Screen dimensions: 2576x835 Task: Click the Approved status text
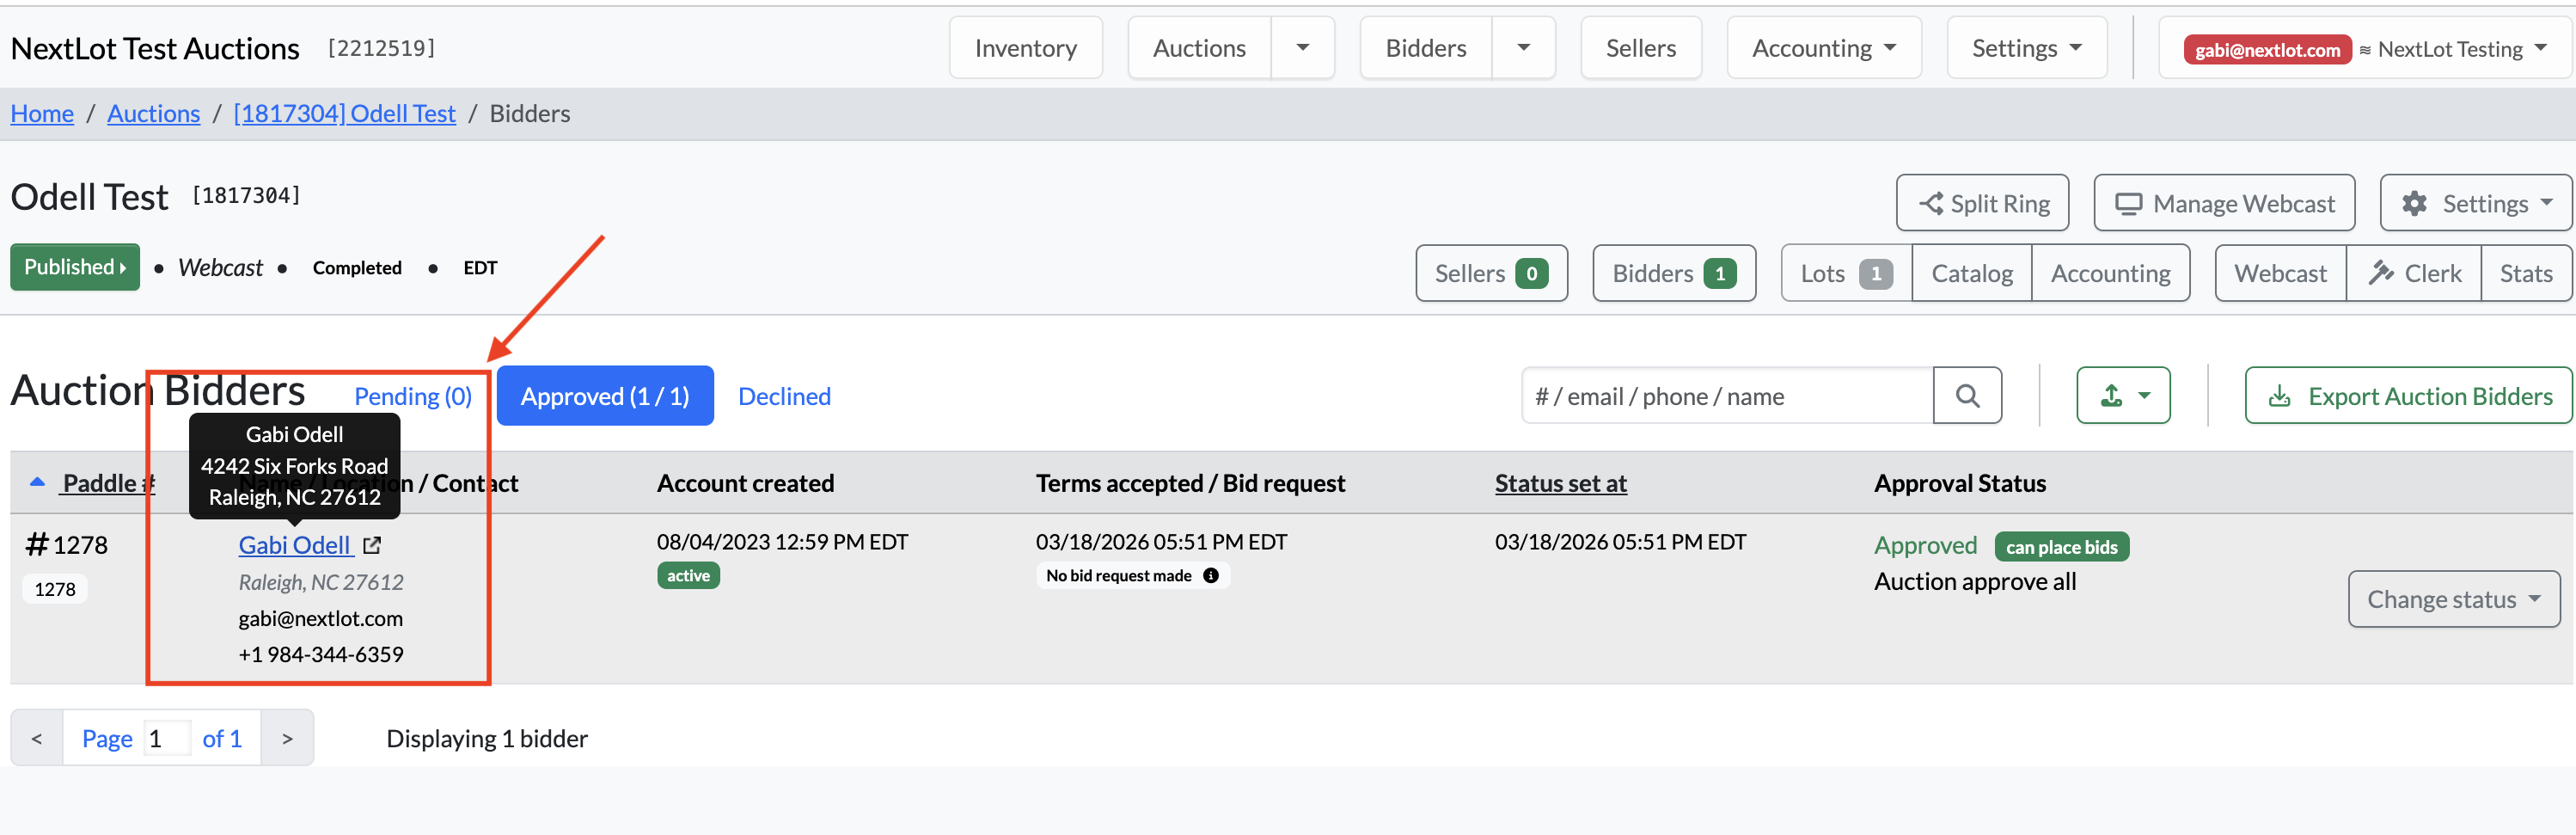click(1925, 545)
